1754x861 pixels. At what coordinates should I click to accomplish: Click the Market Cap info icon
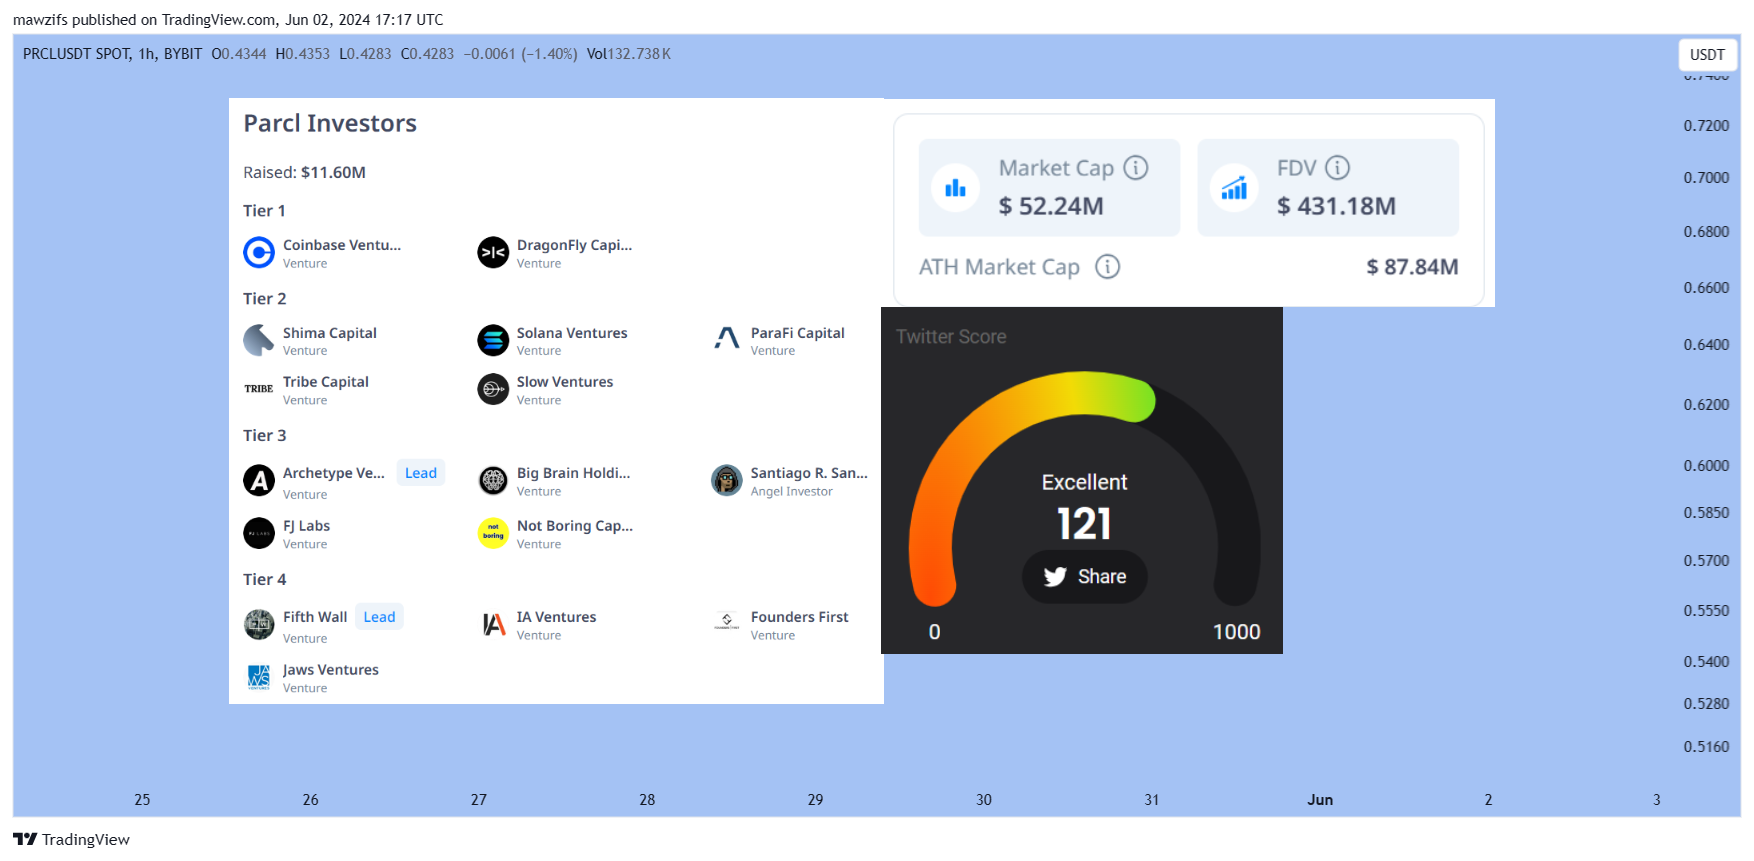(x=1136, y=168)
